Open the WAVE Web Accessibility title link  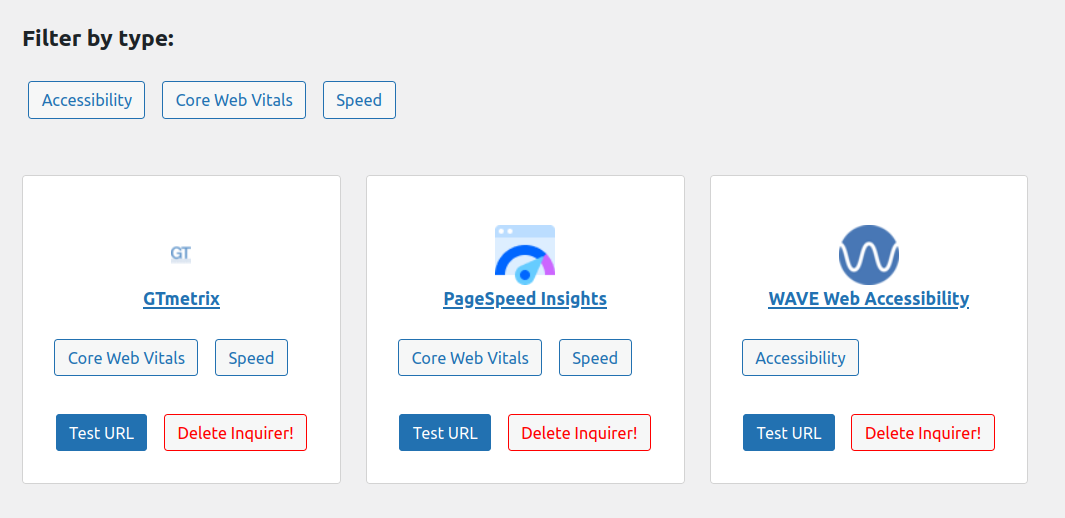coord(868,298)
